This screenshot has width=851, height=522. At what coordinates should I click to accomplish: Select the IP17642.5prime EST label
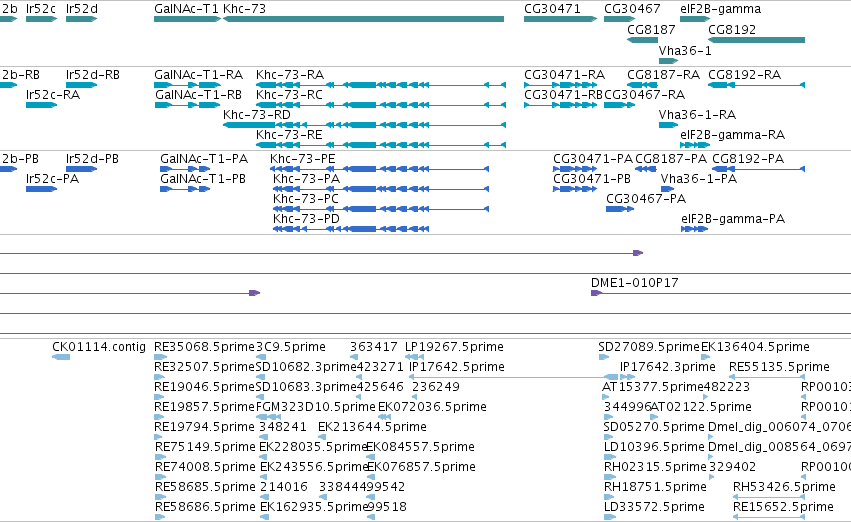[x=456, y=366]
